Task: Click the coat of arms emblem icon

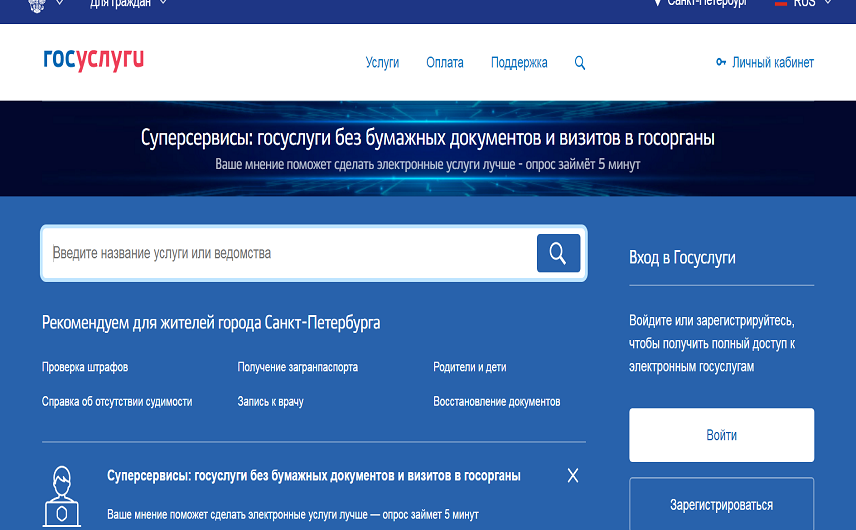Action: pos(37,4)
